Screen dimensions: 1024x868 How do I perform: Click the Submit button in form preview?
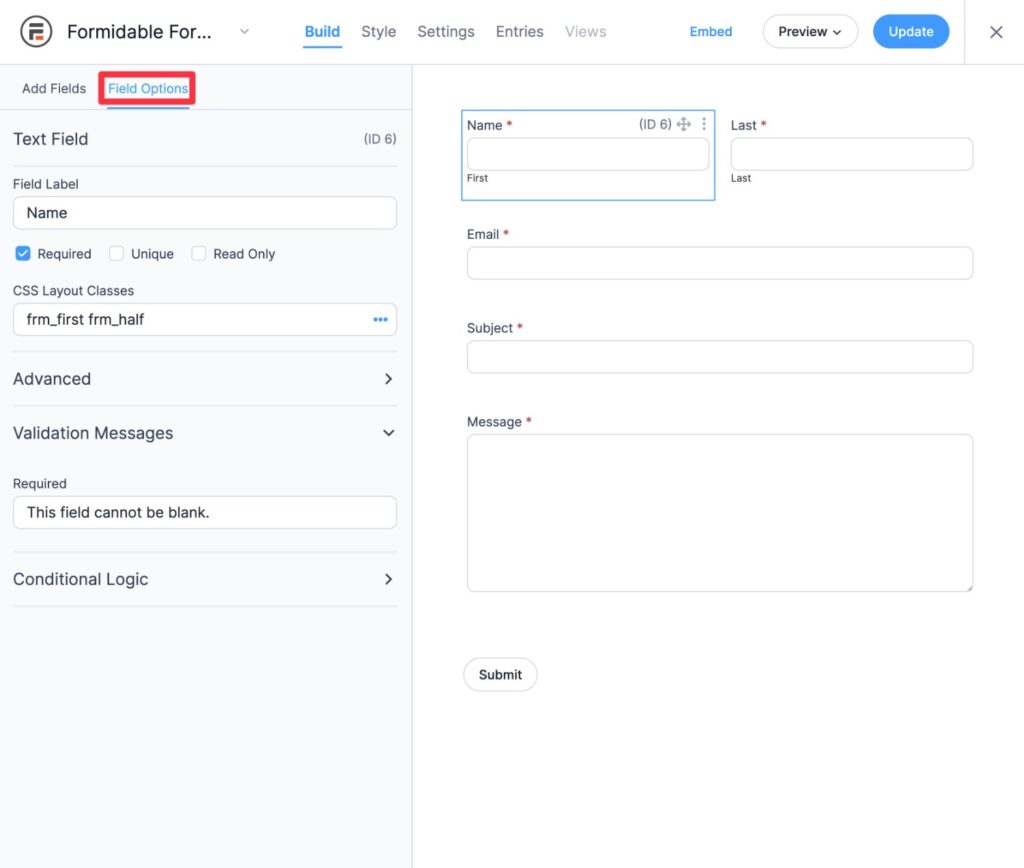pyautogui.click(x=500, y=675)
